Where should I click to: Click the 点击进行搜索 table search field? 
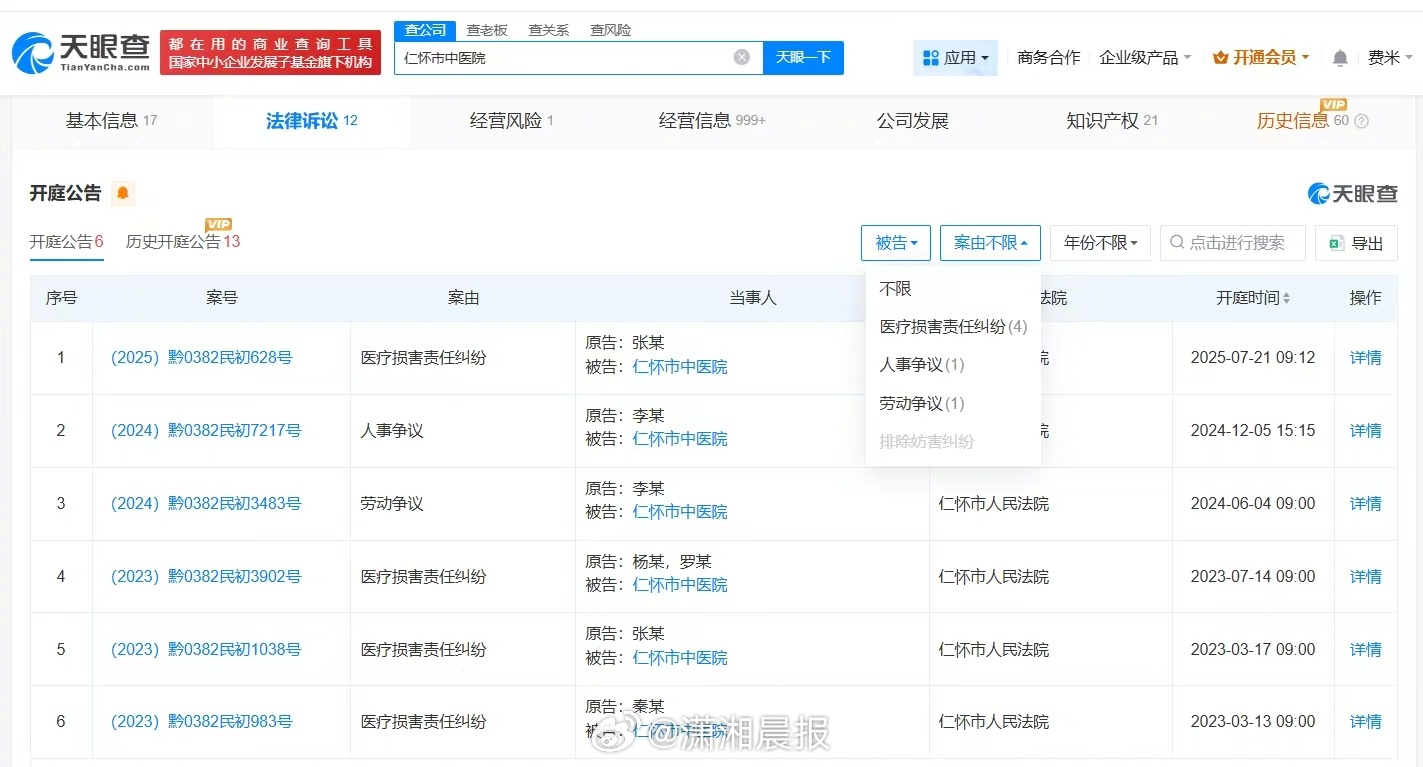1233,243
